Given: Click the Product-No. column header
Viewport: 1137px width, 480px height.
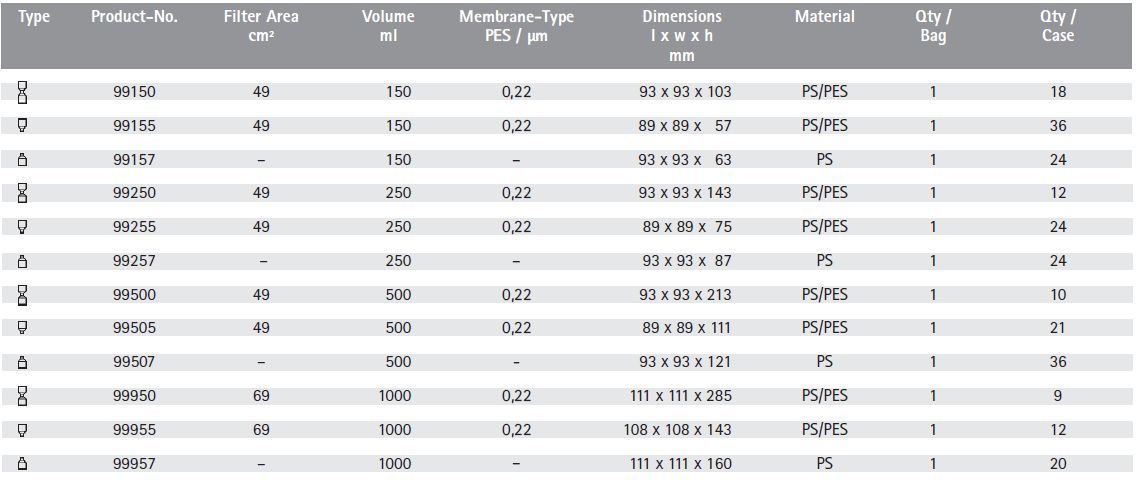Looking at the screenshot, I should point(134,17).
